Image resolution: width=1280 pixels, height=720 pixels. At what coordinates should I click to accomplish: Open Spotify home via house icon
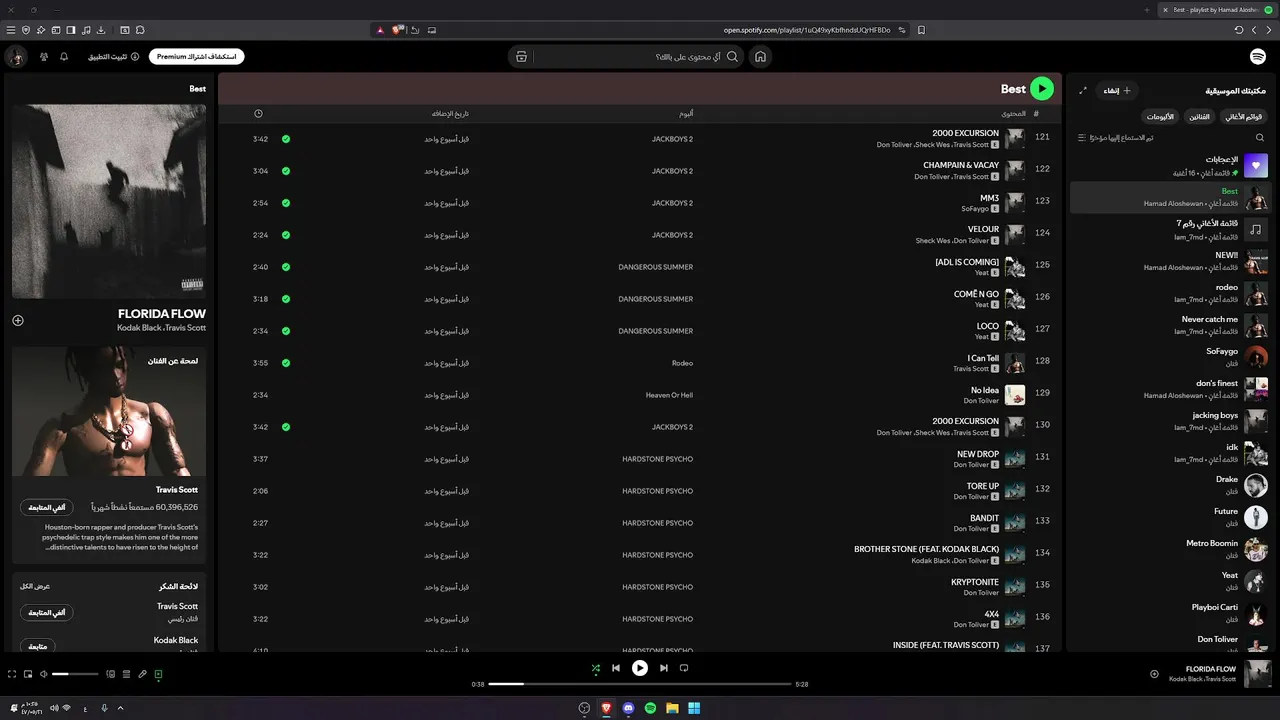point(760,57)
